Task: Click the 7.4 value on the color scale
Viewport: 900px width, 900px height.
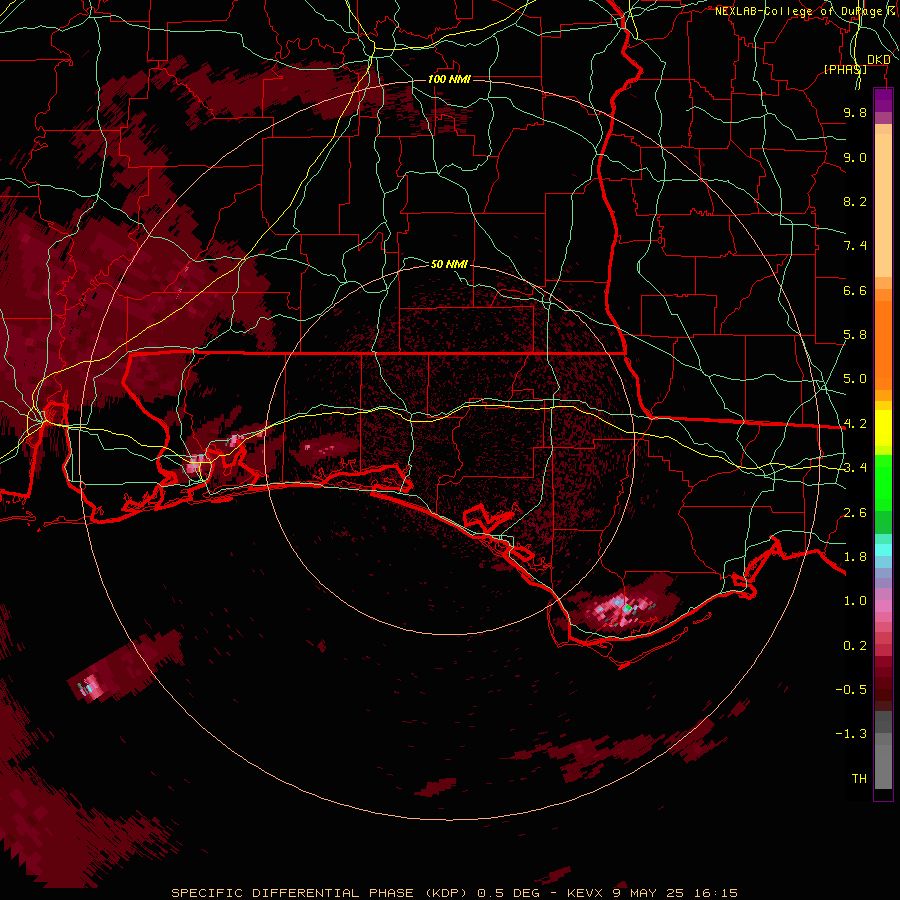Action: coord(855,246)
